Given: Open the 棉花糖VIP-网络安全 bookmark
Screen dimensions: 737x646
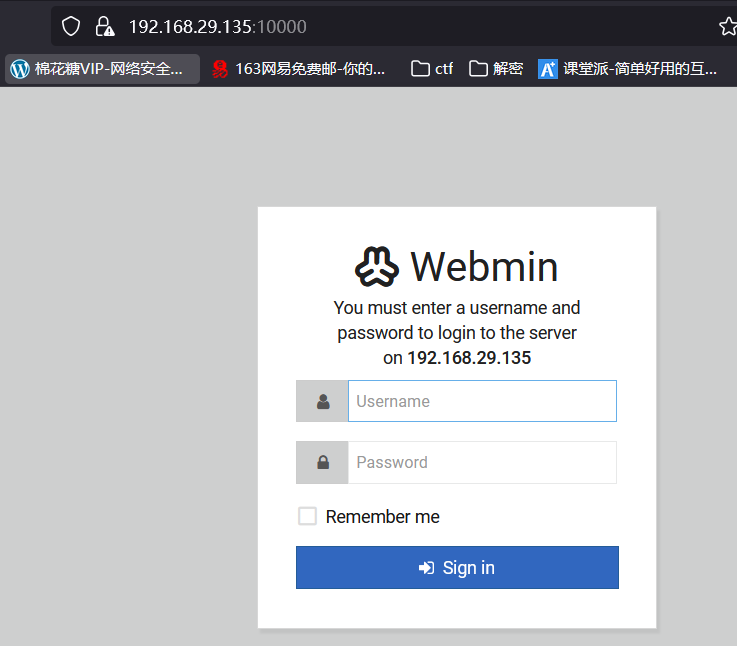Looking at the screenshot, I should [102, 69].
